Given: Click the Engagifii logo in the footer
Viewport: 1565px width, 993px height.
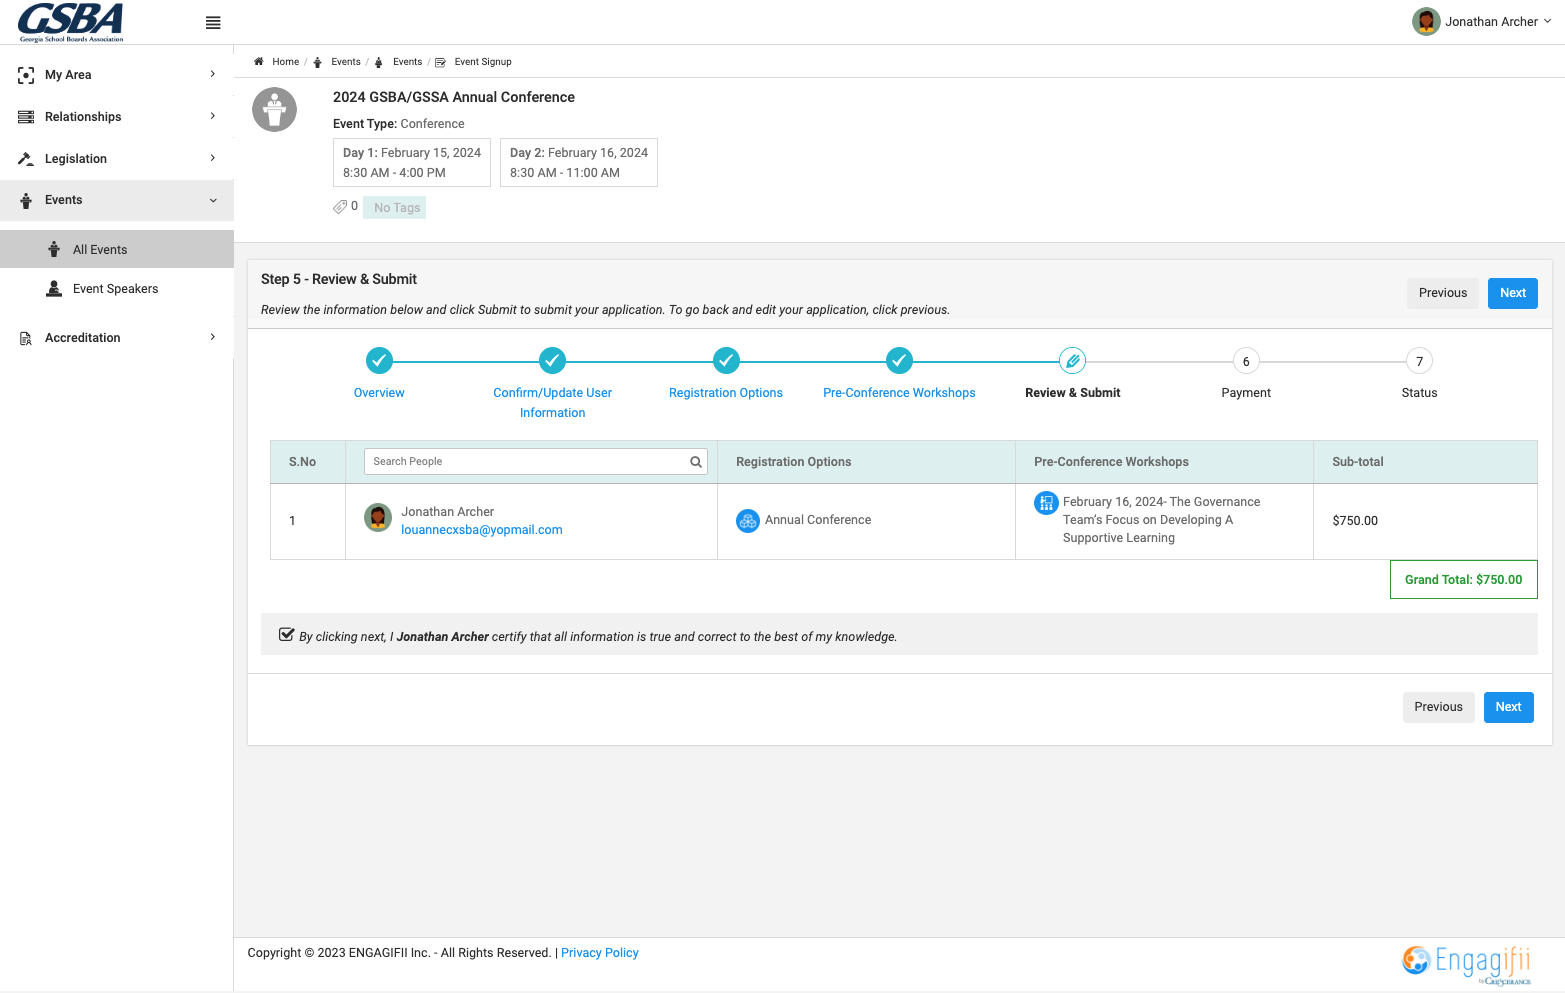Looking at the screenshot, I should tap(1466, 964).
